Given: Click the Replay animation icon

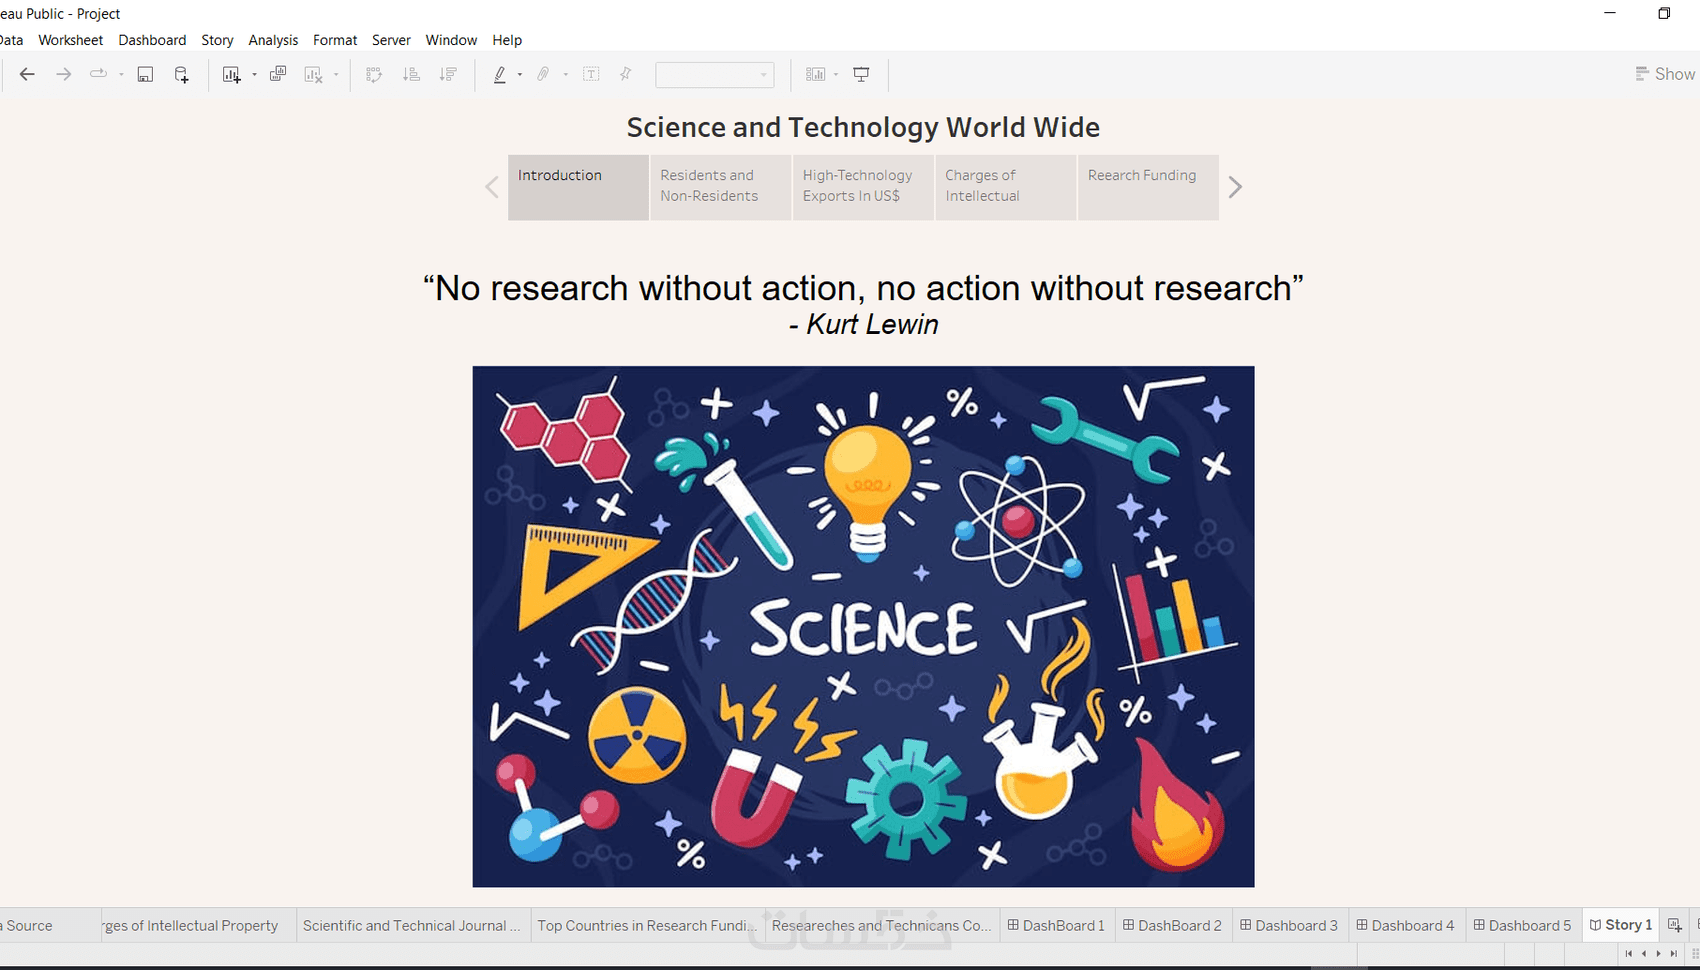Looking at the screenshot, I should tap(98, 74).
